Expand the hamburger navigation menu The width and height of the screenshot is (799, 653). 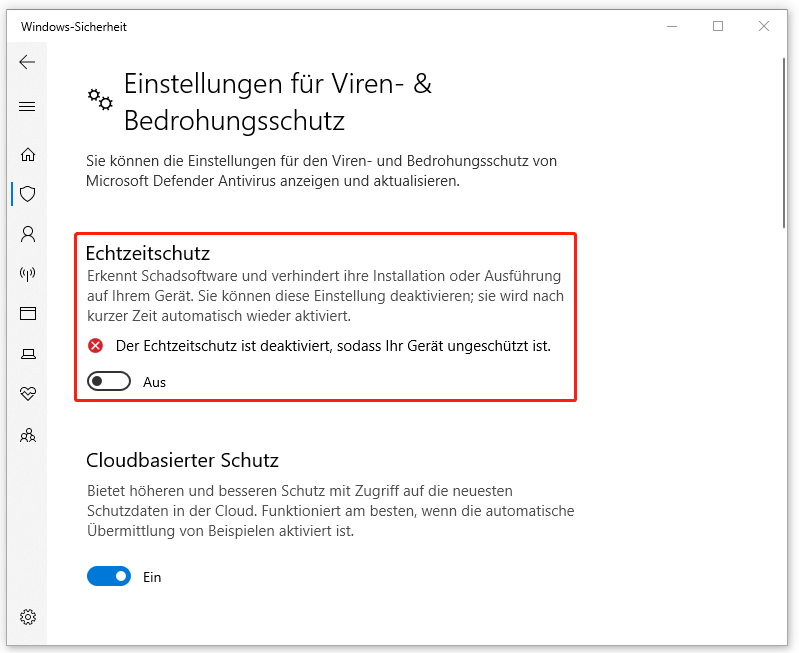click(x=27, y=107)
